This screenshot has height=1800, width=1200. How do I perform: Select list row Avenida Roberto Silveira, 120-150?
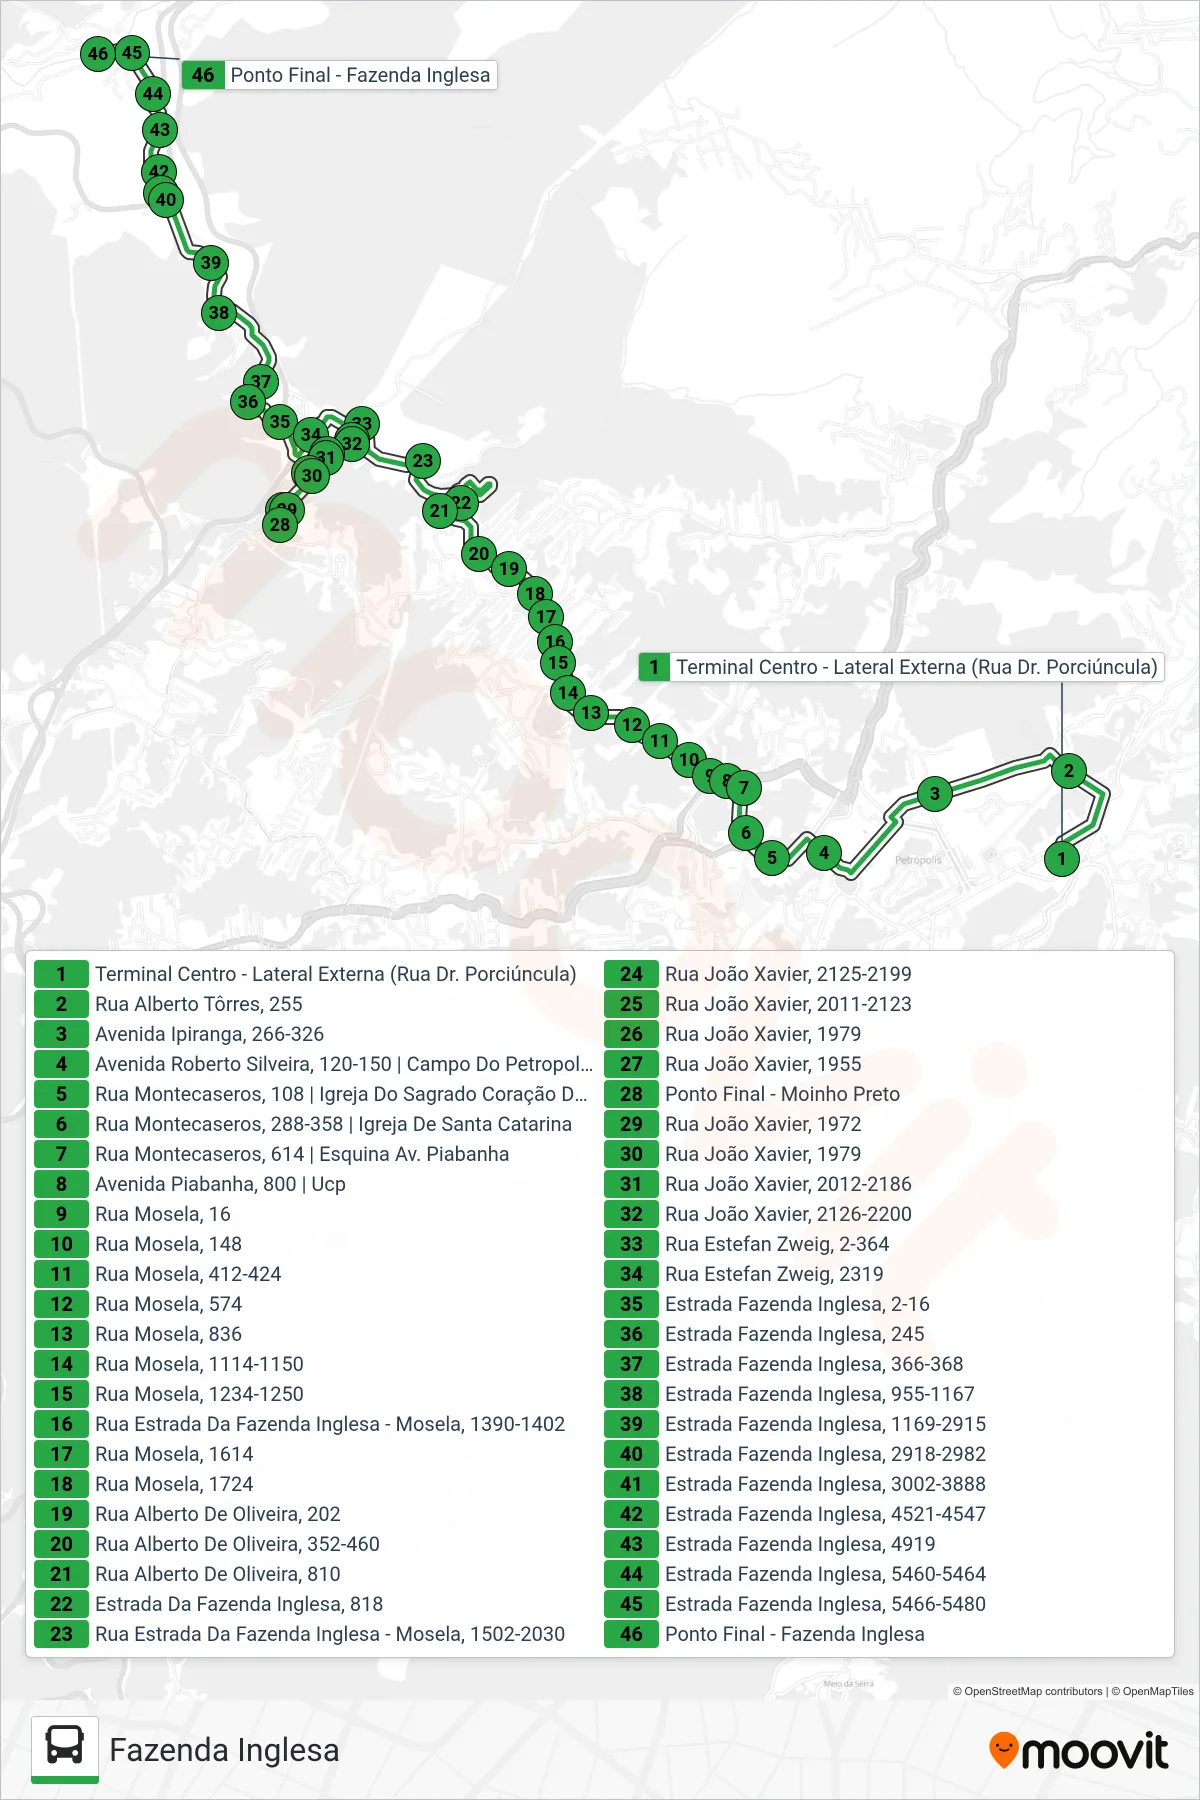coord(314,1064)
